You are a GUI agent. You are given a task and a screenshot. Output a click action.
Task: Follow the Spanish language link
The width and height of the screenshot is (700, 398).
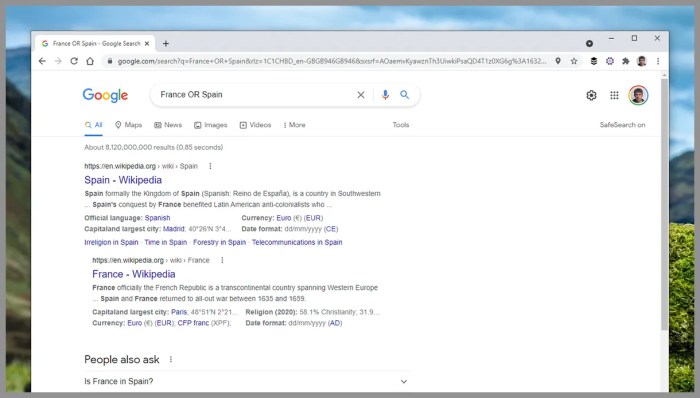[x=158, y=218]
